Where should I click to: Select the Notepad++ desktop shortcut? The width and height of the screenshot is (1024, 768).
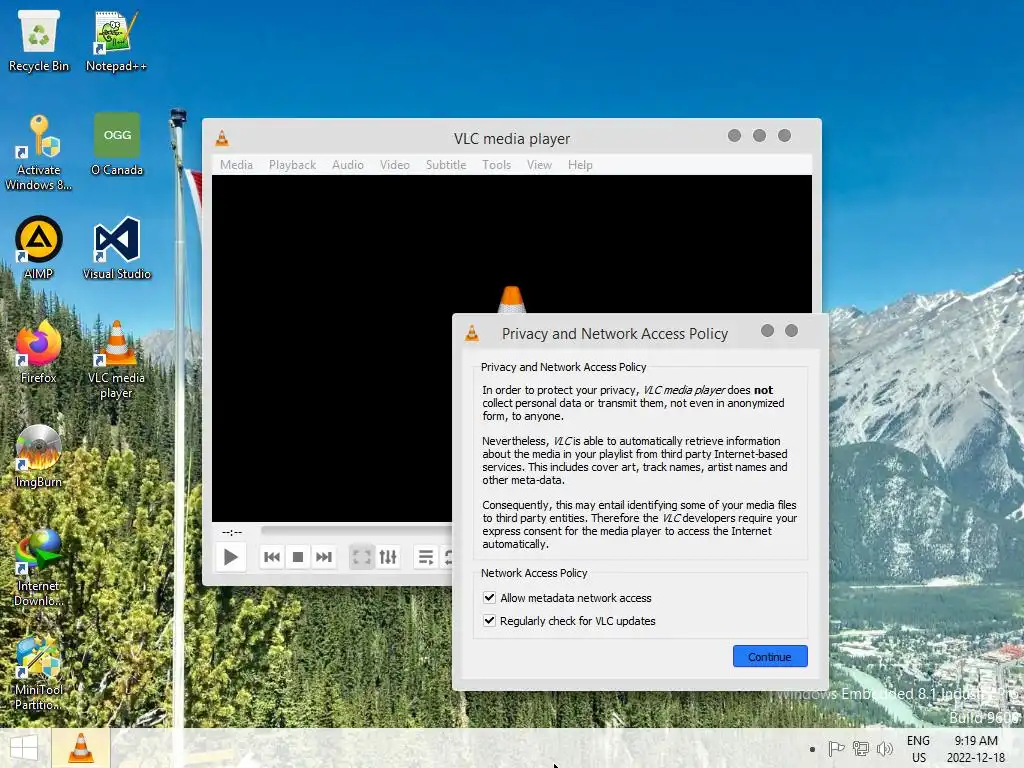116,40
